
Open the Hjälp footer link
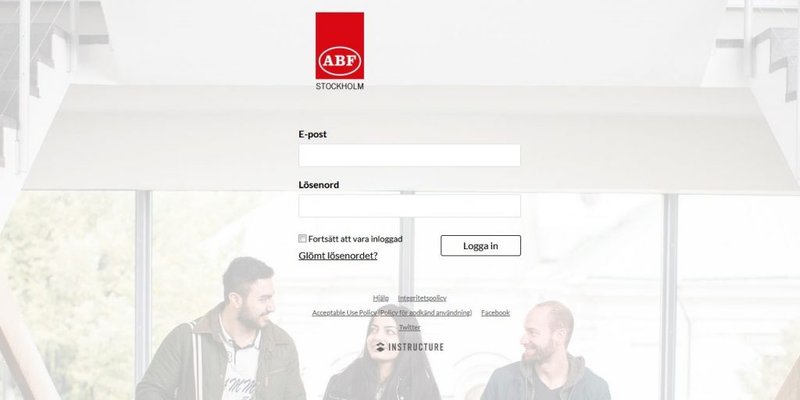click(381, 298)
